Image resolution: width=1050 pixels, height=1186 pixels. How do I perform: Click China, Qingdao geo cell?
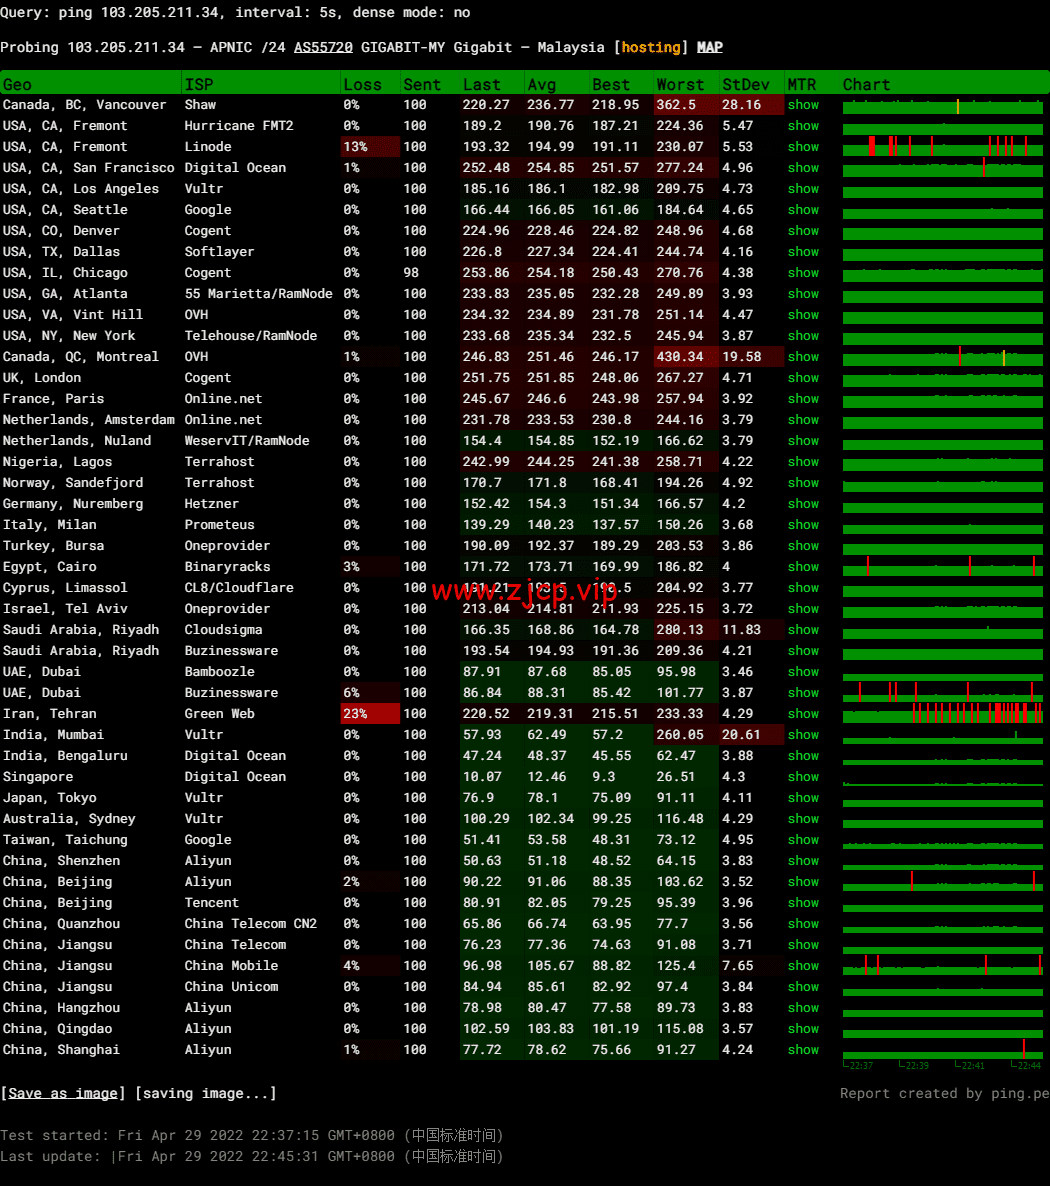pos(57,1029)
